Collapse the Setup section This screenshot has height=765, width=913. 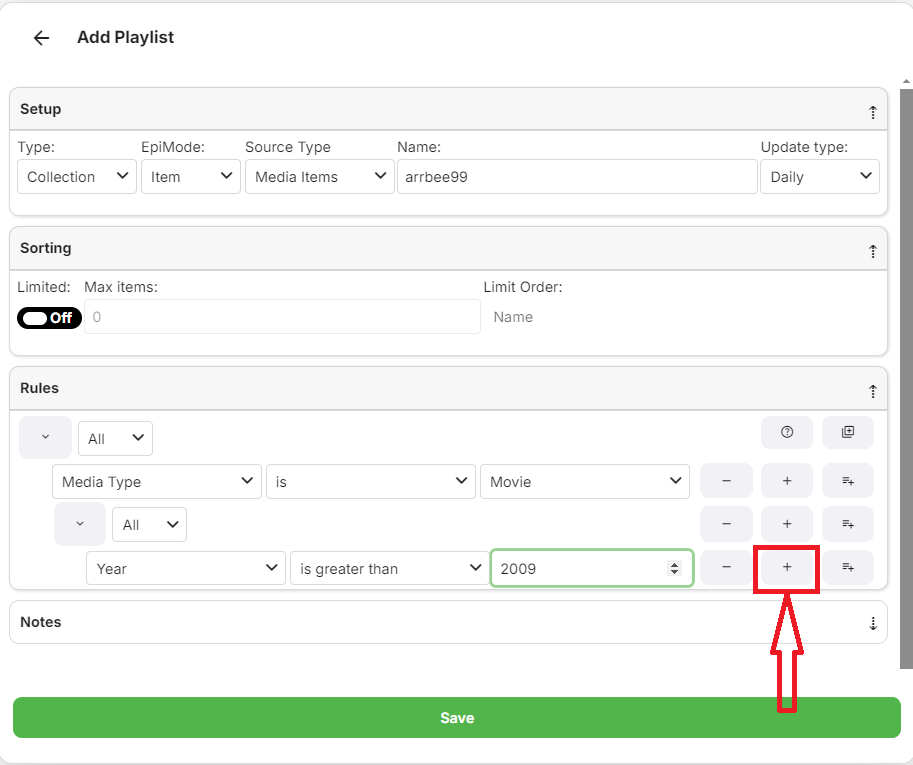click(872, 111)
